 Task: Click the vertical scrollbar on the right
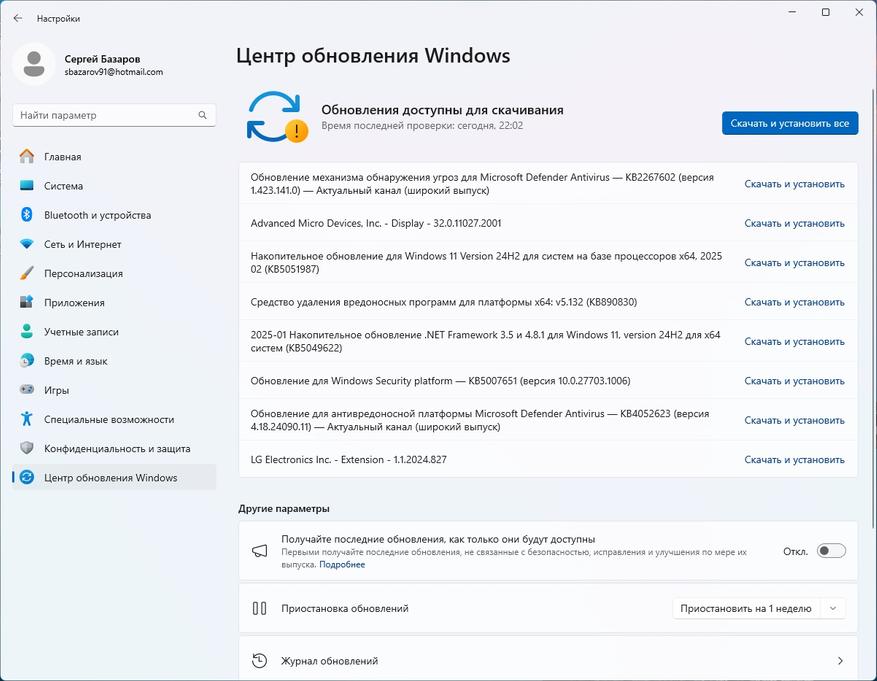coord(873,308)
